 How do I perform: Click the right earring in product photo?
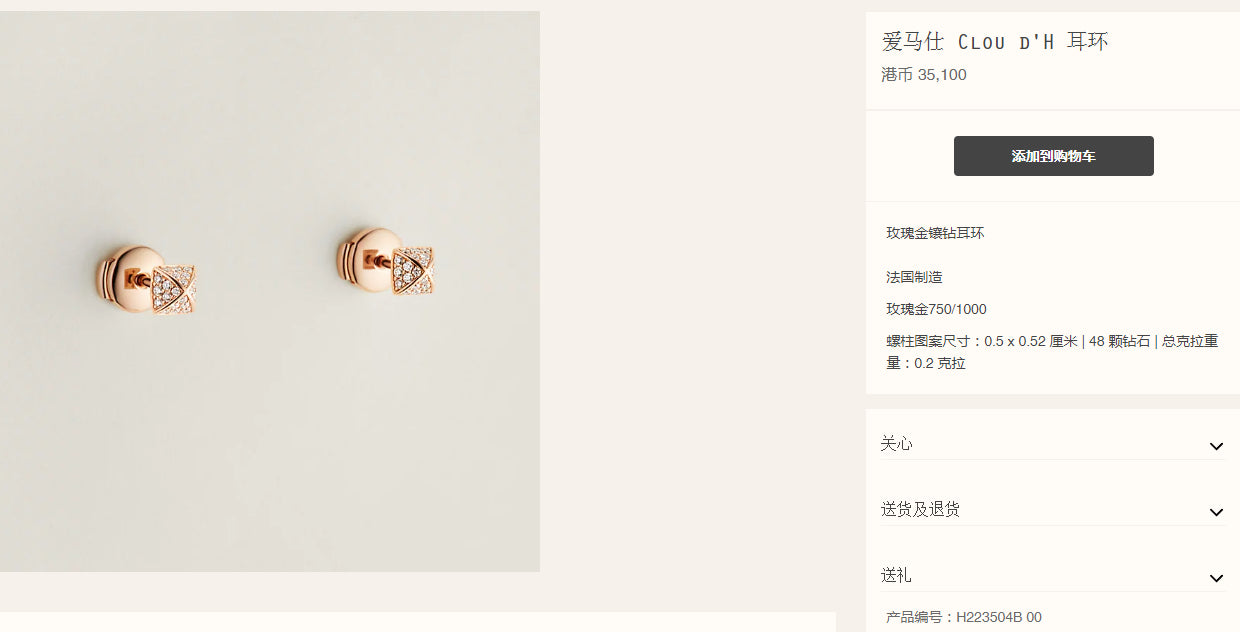pyautogui.click(x=385, y=262)
